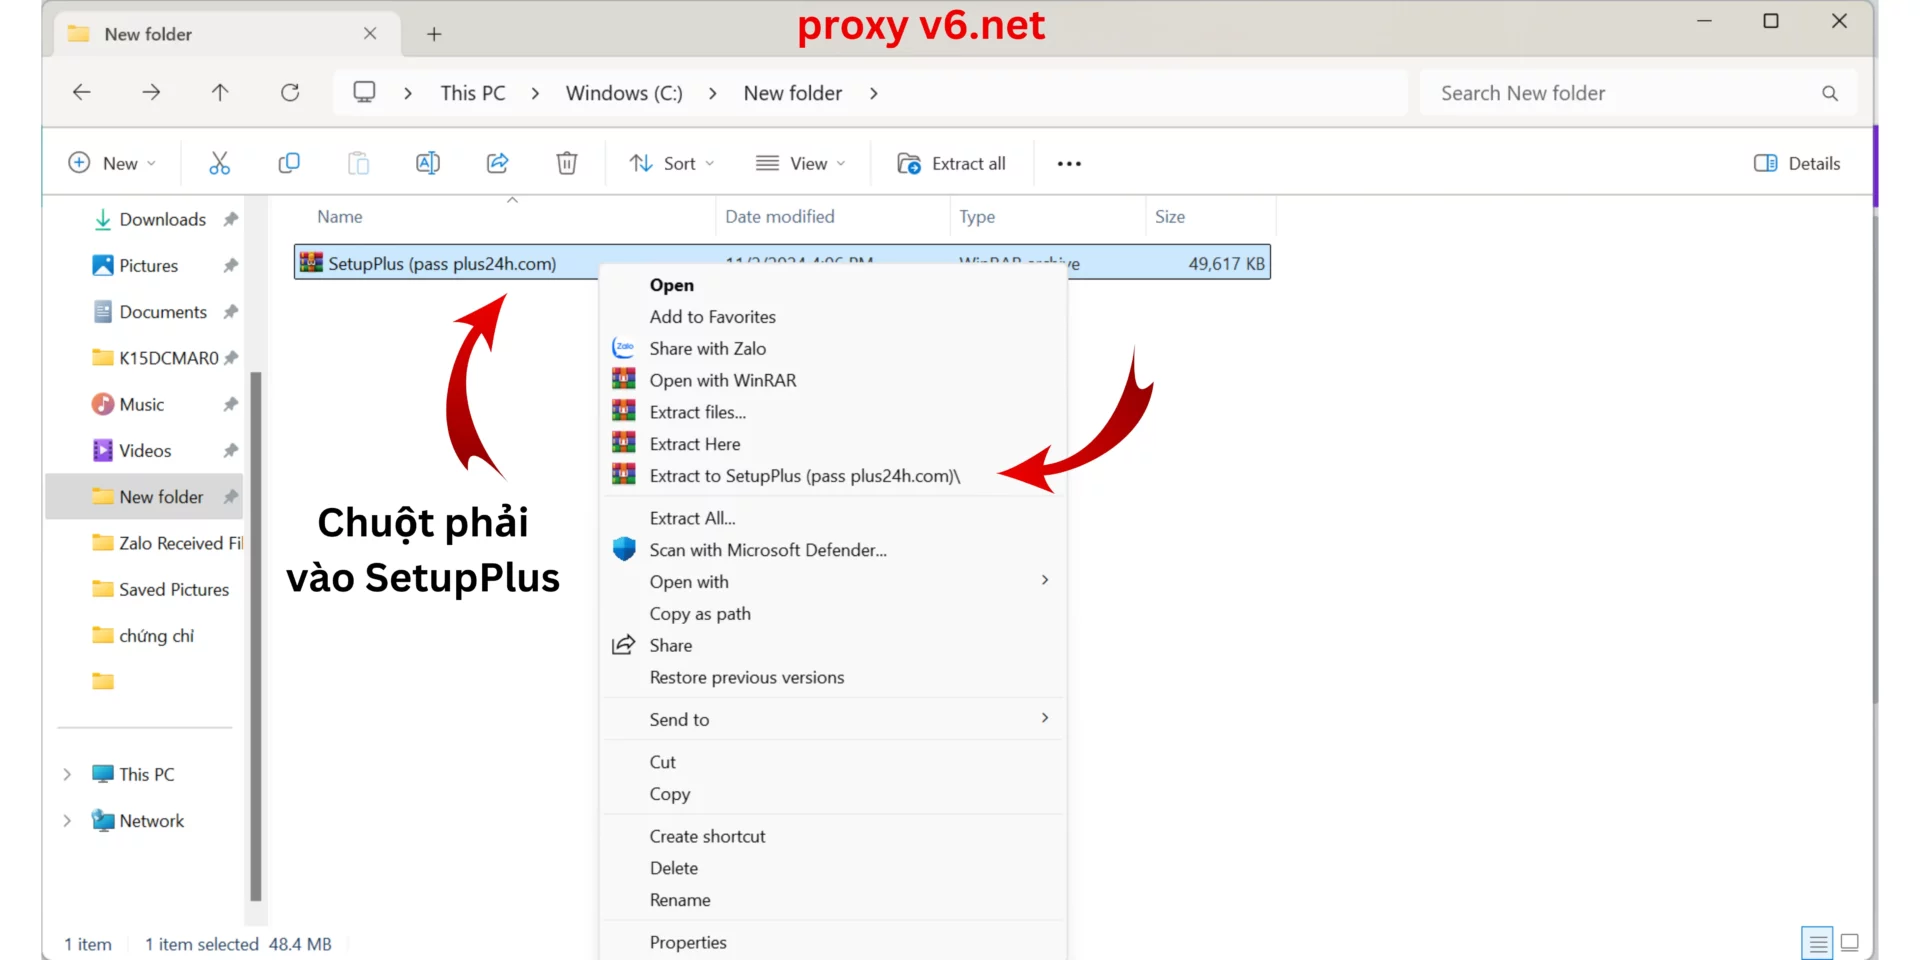Switch to details list view icon
Screen dimensions: 1920x960
pos(1818,943)
